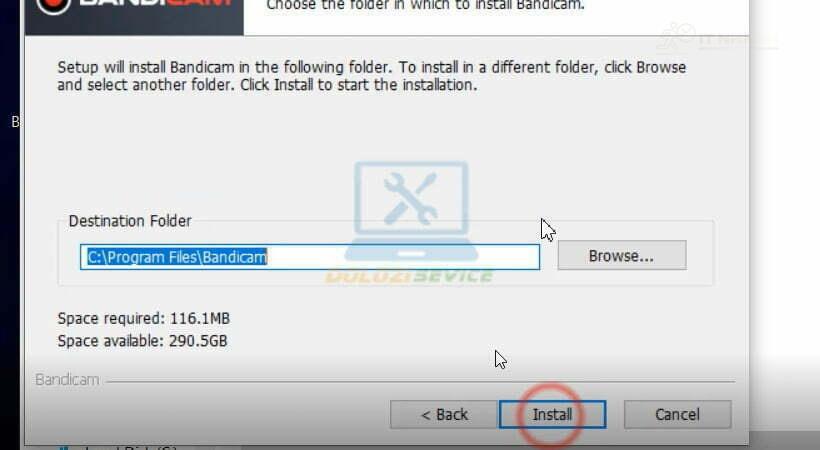The image size is (820, 450).
Task: Click the Local Disk item behind the dialog
Action: click(118, 447)
